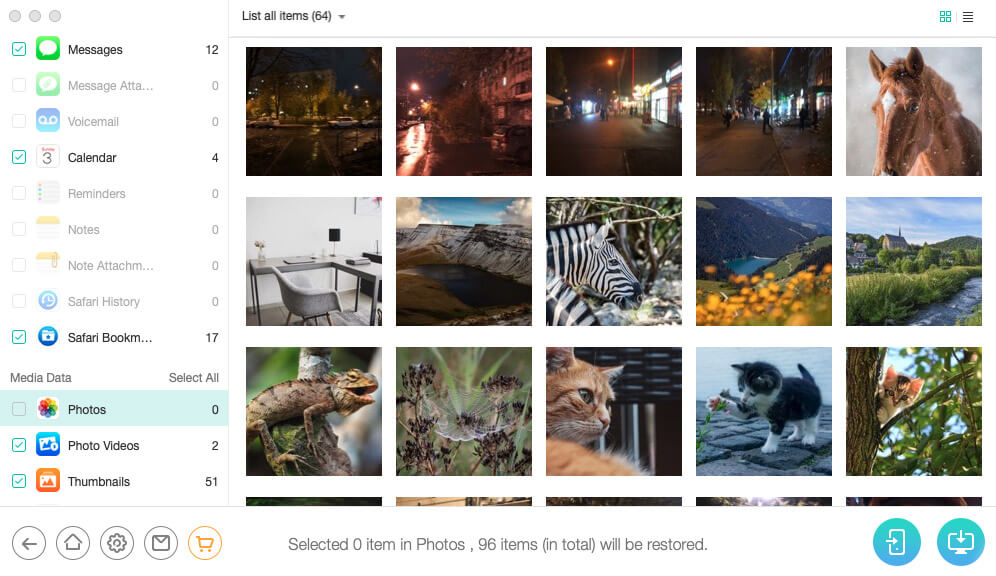Check the Photos checkbox

tap(19, 409)
